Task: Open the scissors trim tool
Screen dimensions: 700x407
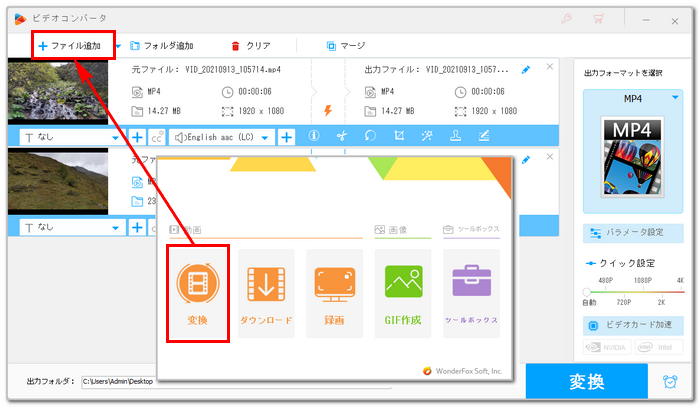Action: [342, 136]
